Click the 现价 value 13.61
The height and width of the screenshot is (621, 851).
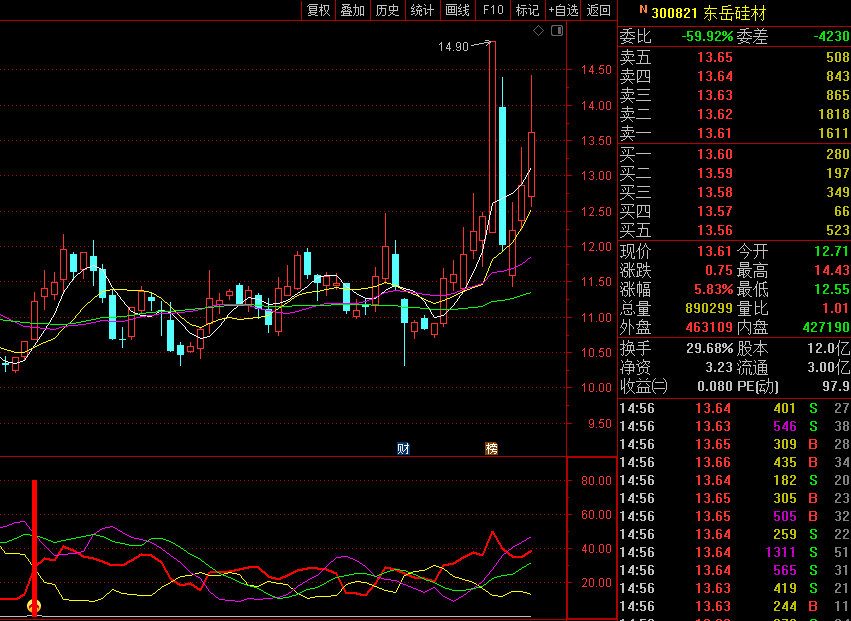715,251
